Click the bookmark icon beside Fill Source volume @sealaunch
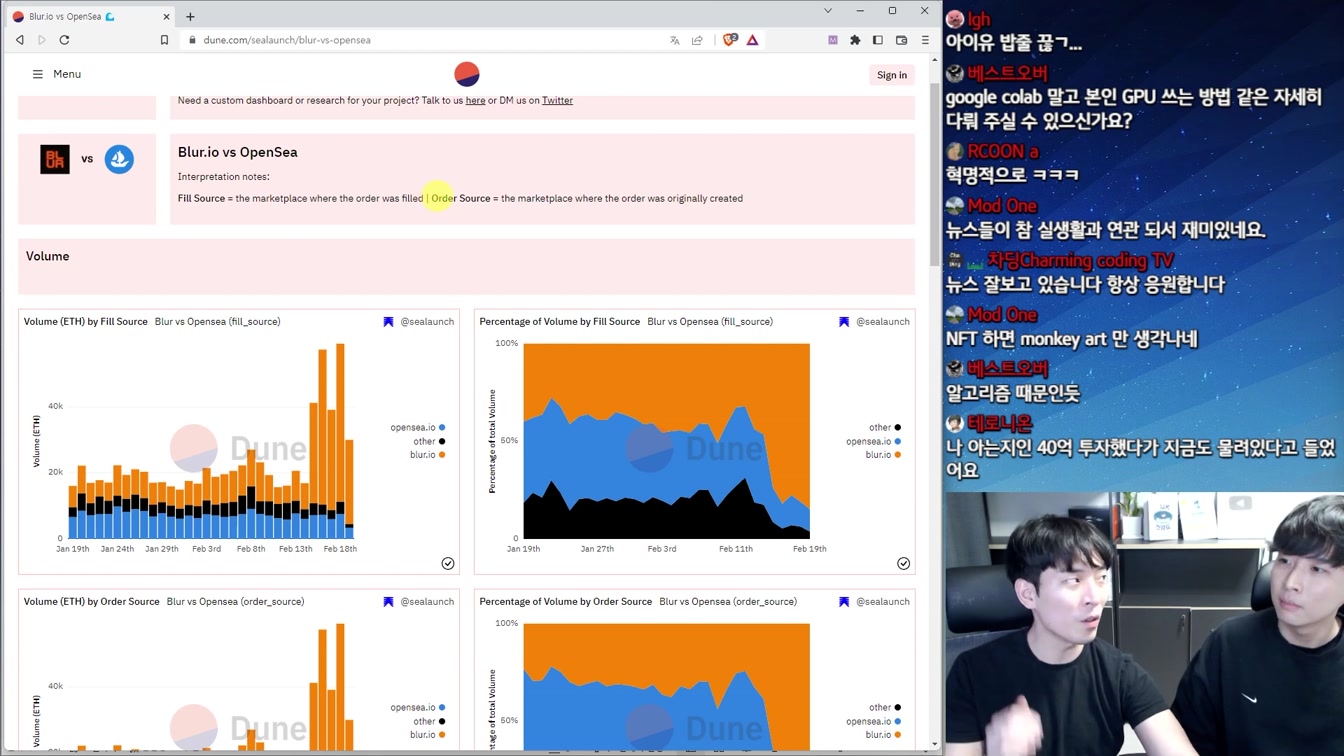 (x=389, y=322)
